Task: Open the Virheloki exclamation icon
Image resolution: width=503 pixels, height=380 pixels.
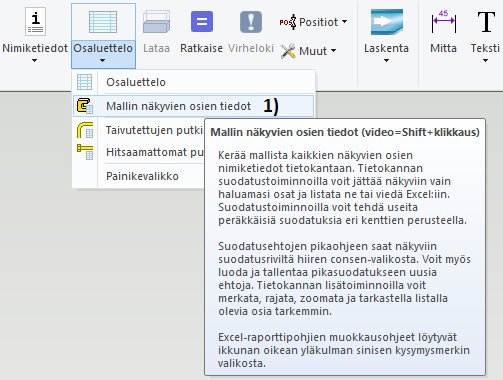Action: (x=251, y=22)
